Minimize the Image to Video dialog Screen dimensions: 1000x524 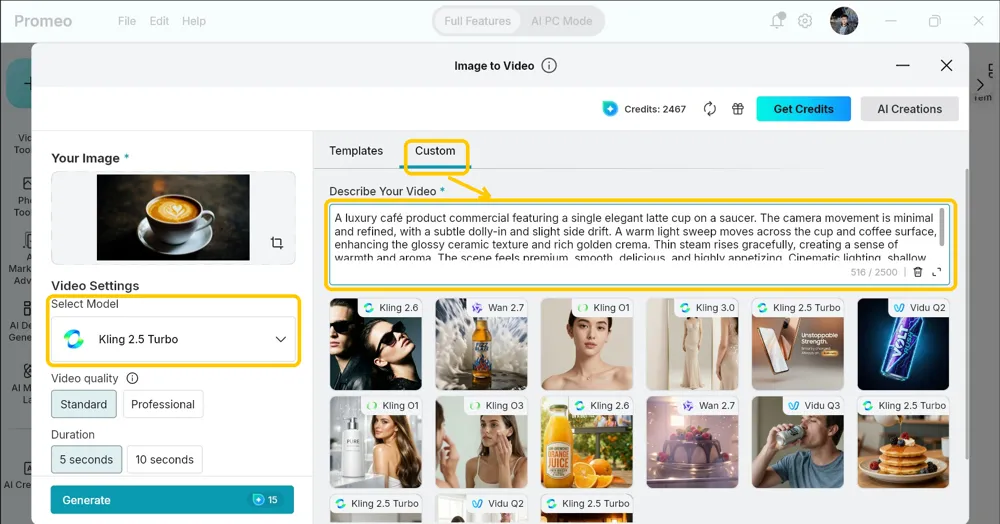(x=902, y=66)
